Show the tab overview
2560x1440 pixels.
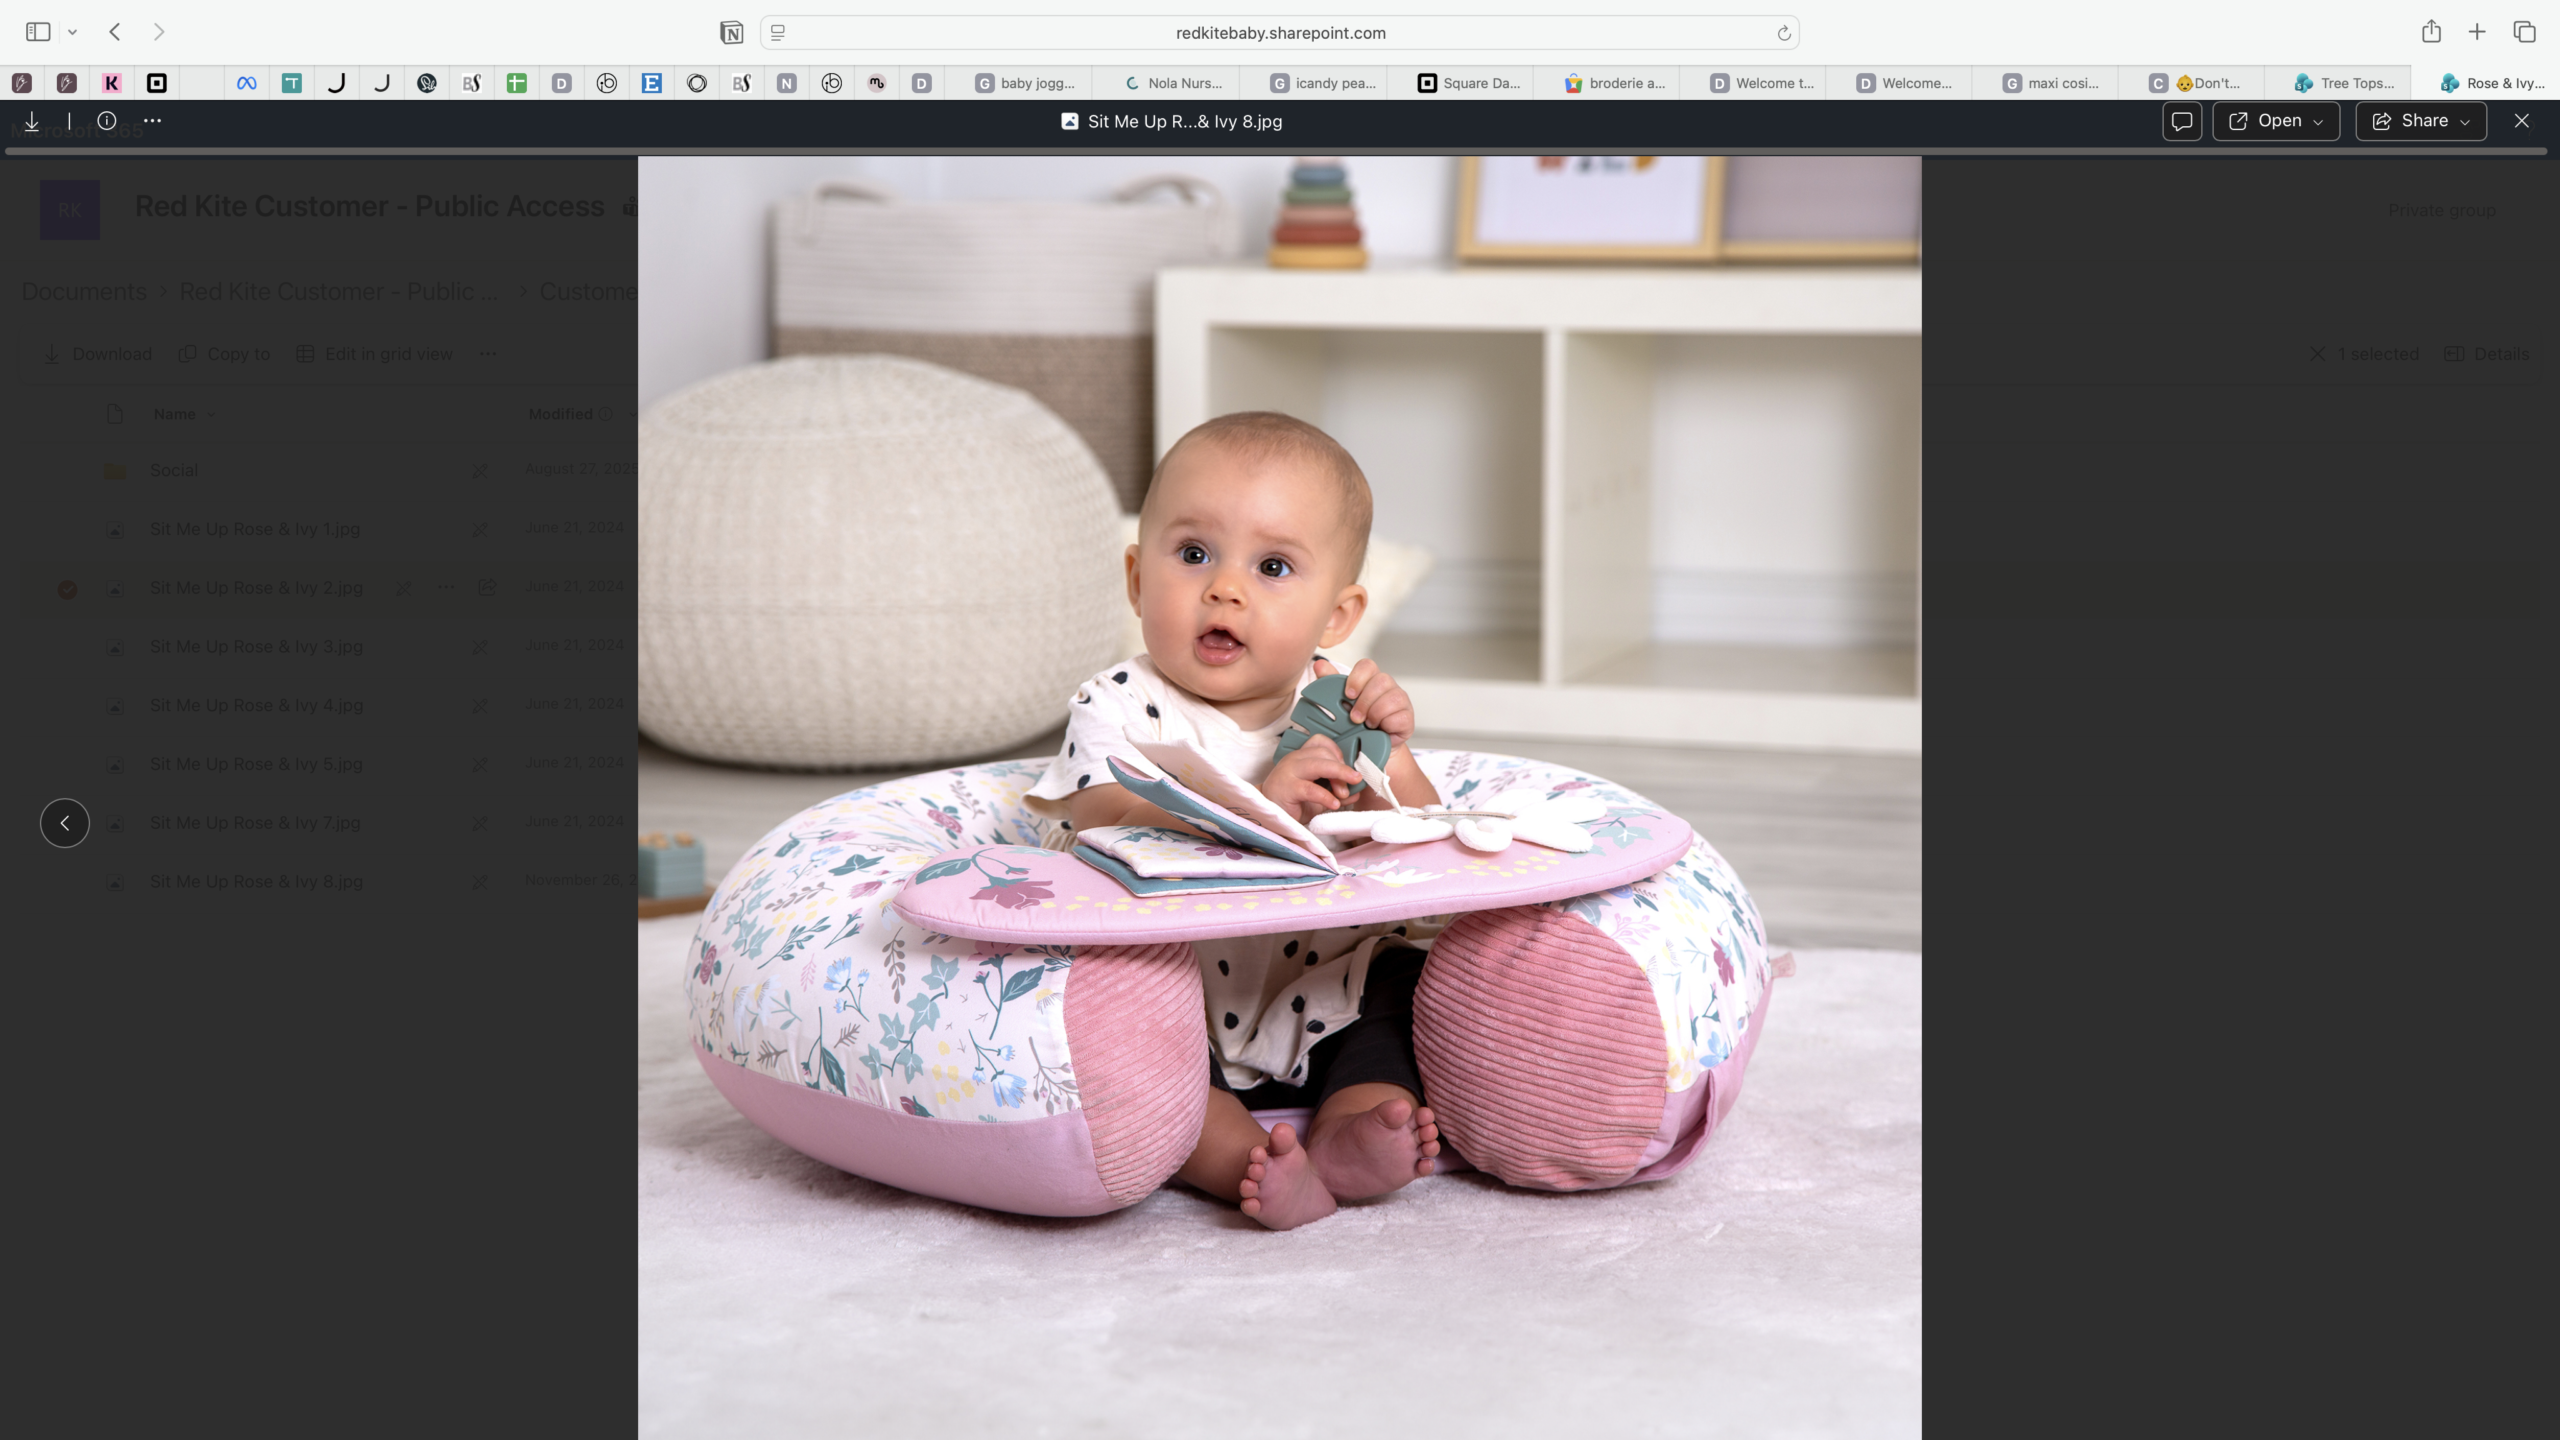pos(2524,32)
